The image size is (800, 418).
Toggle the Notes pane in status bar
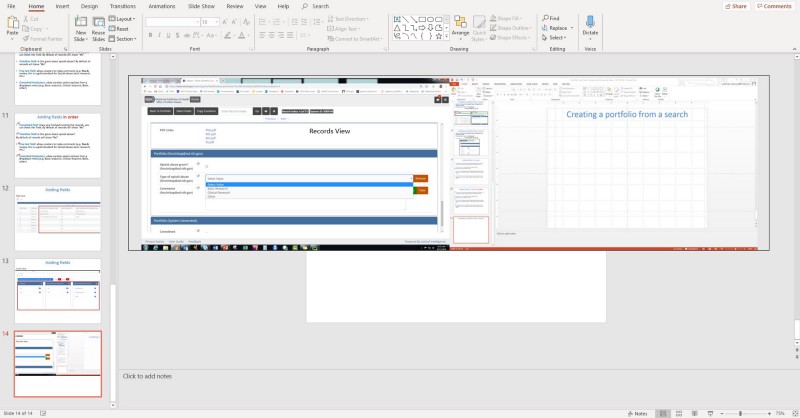tap(637, 412)
